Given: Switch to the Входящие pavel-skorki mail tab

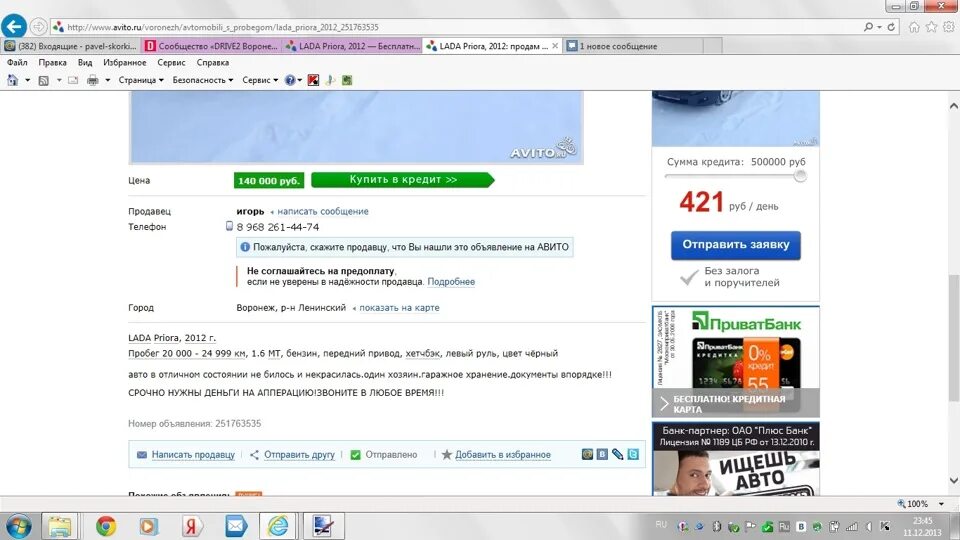Looking at the screenshot, I should (x=70, y=46).
